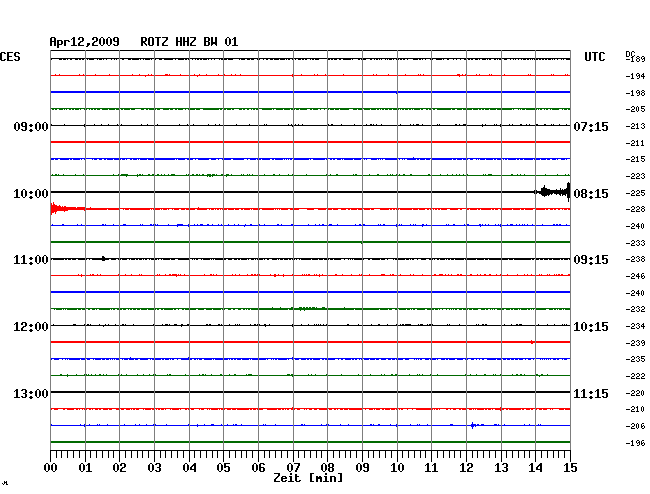Click the 11:15 UTC time label
The image size is (650, 494).
(x=591, y=393)
